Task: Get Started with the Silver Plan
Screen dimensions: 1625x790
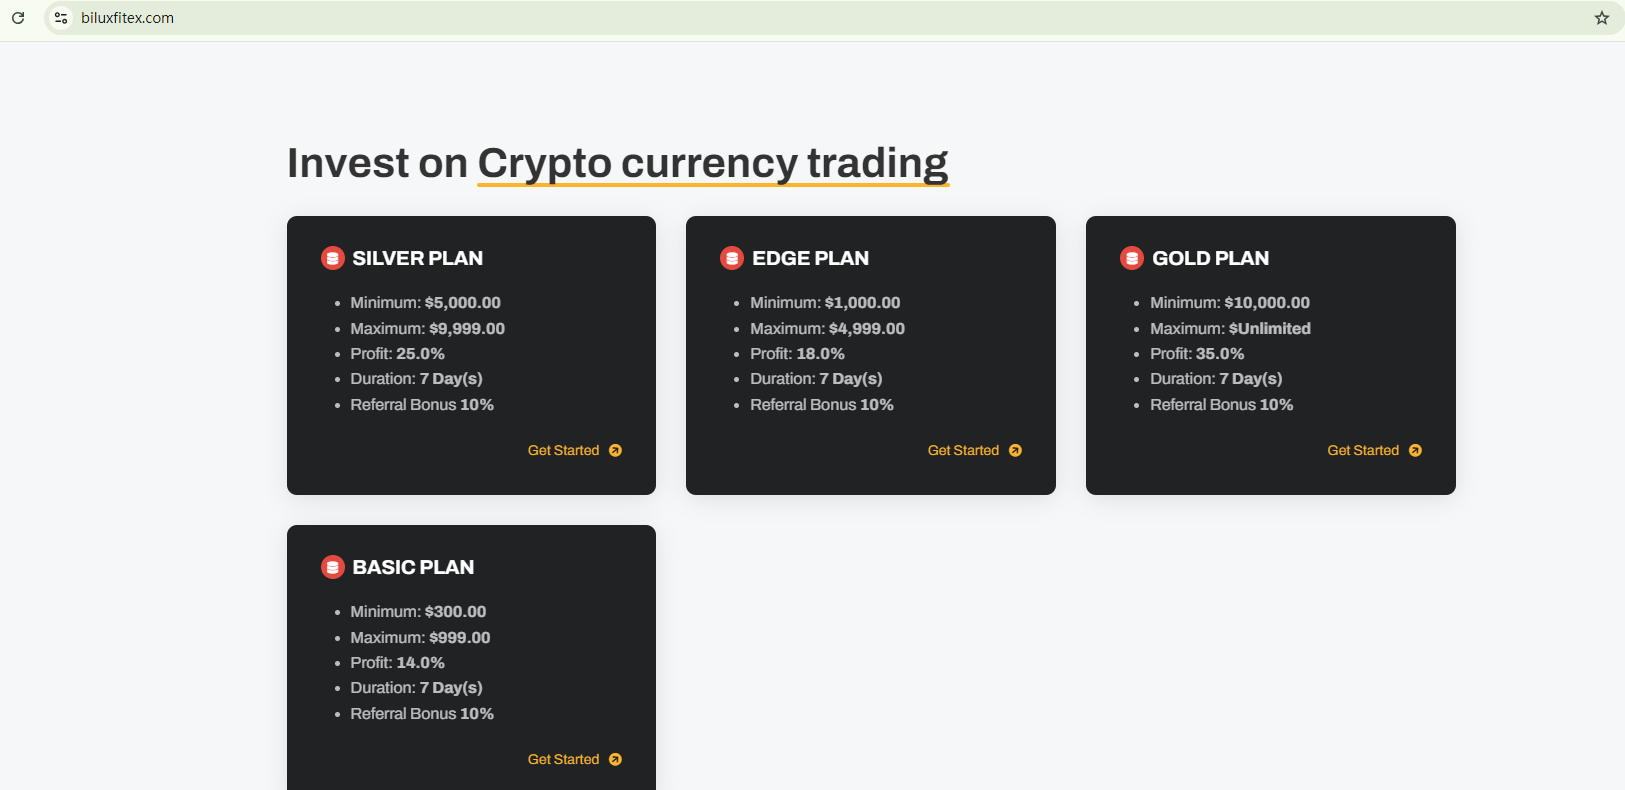Action: [563, 451]
